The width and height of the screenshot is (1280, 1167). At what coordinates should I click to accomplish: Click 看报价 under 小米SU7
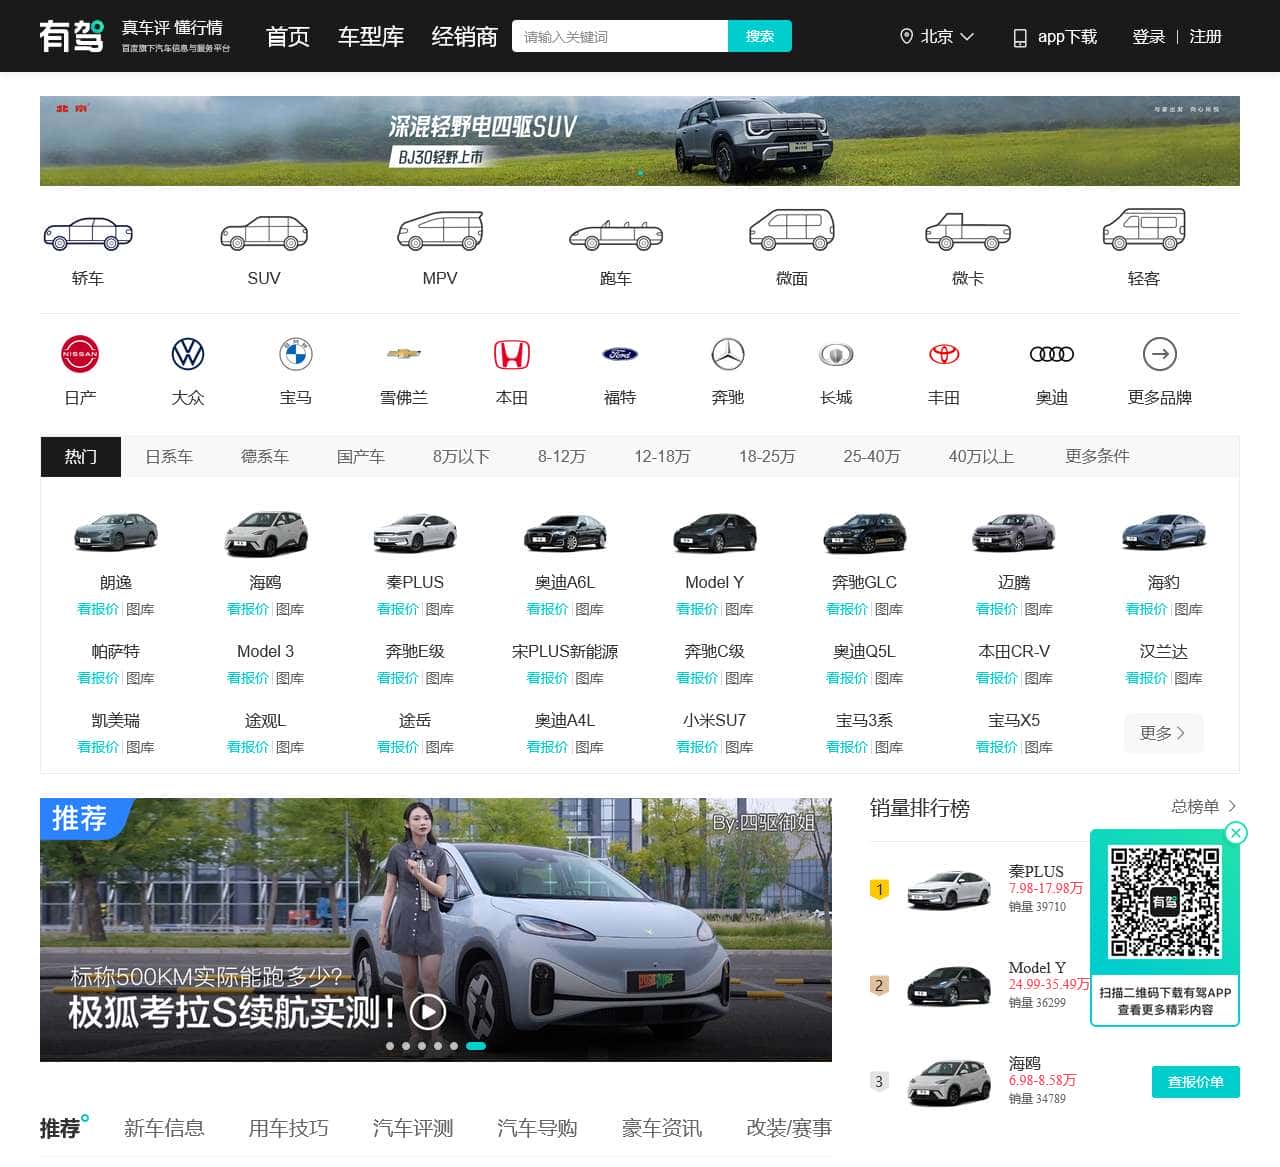pos(697,747)
